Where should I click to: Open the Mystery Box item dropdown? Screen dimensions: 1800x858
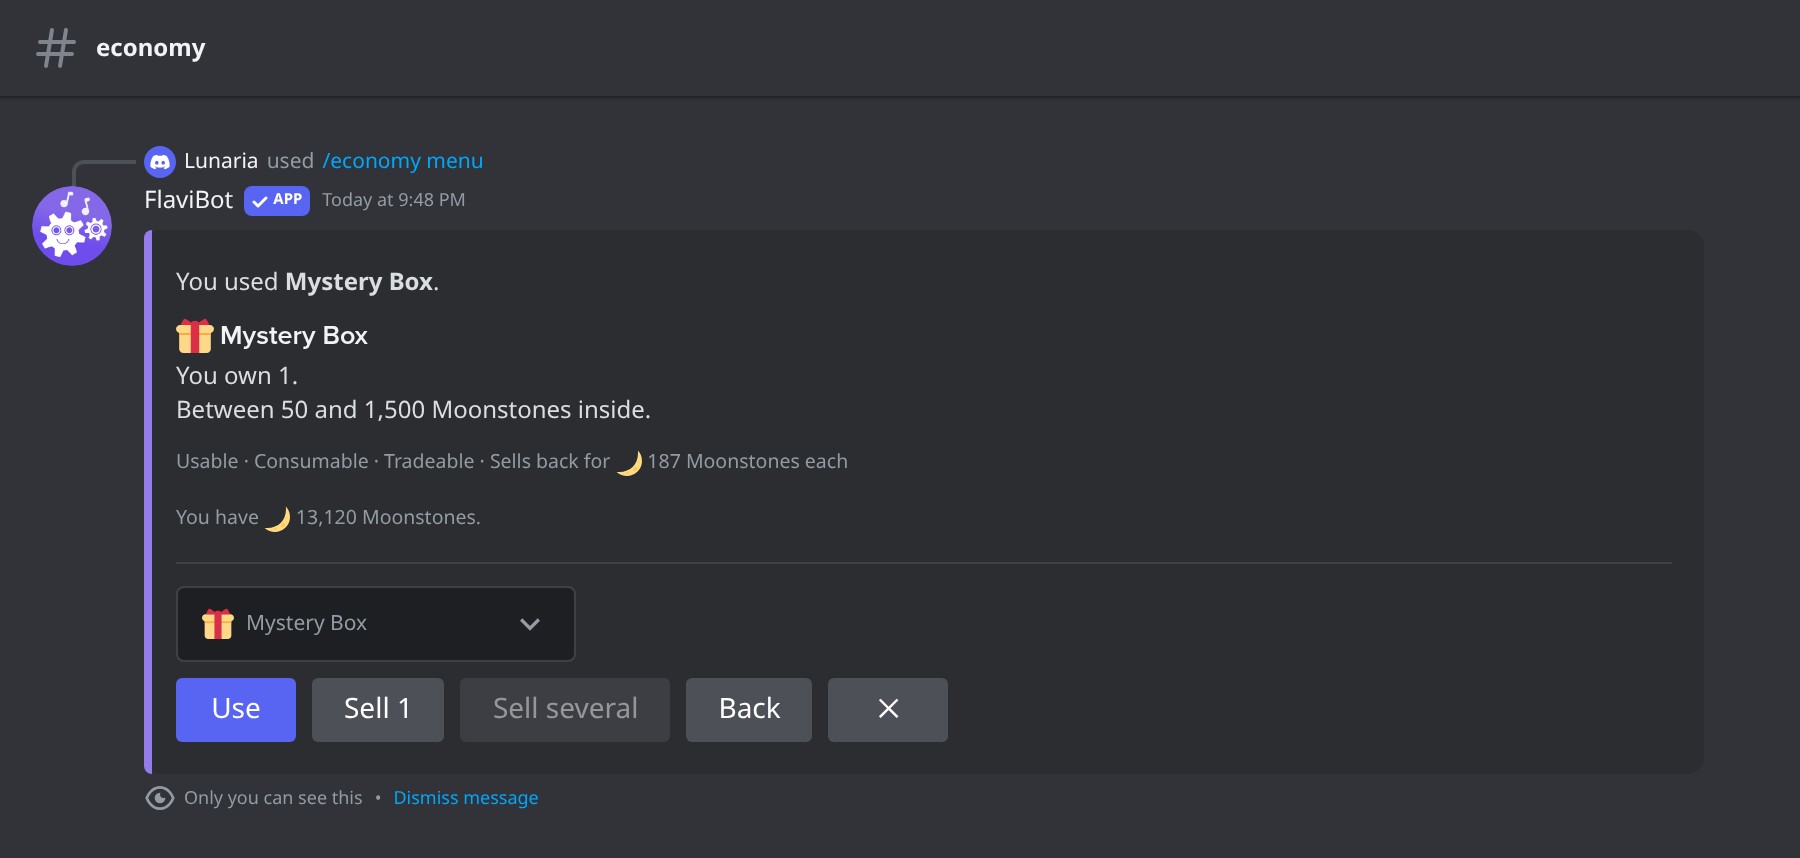[x=376, y=624]
